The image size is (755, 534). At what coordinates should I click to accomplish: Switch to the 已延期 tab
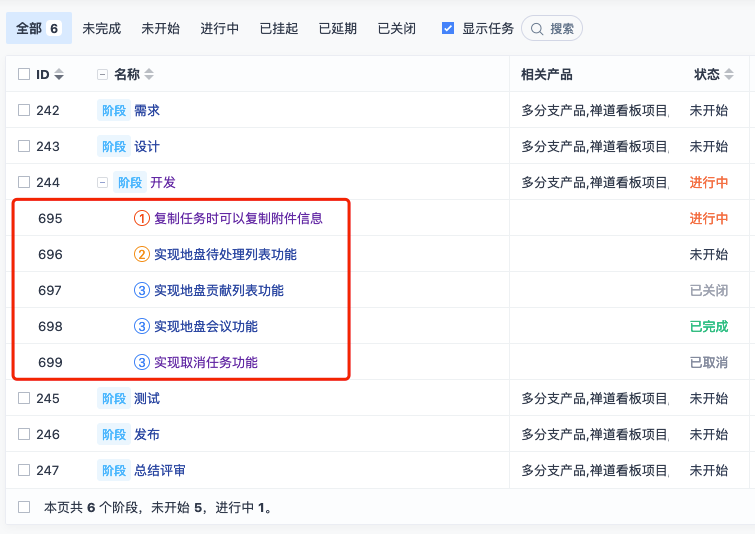338,28
